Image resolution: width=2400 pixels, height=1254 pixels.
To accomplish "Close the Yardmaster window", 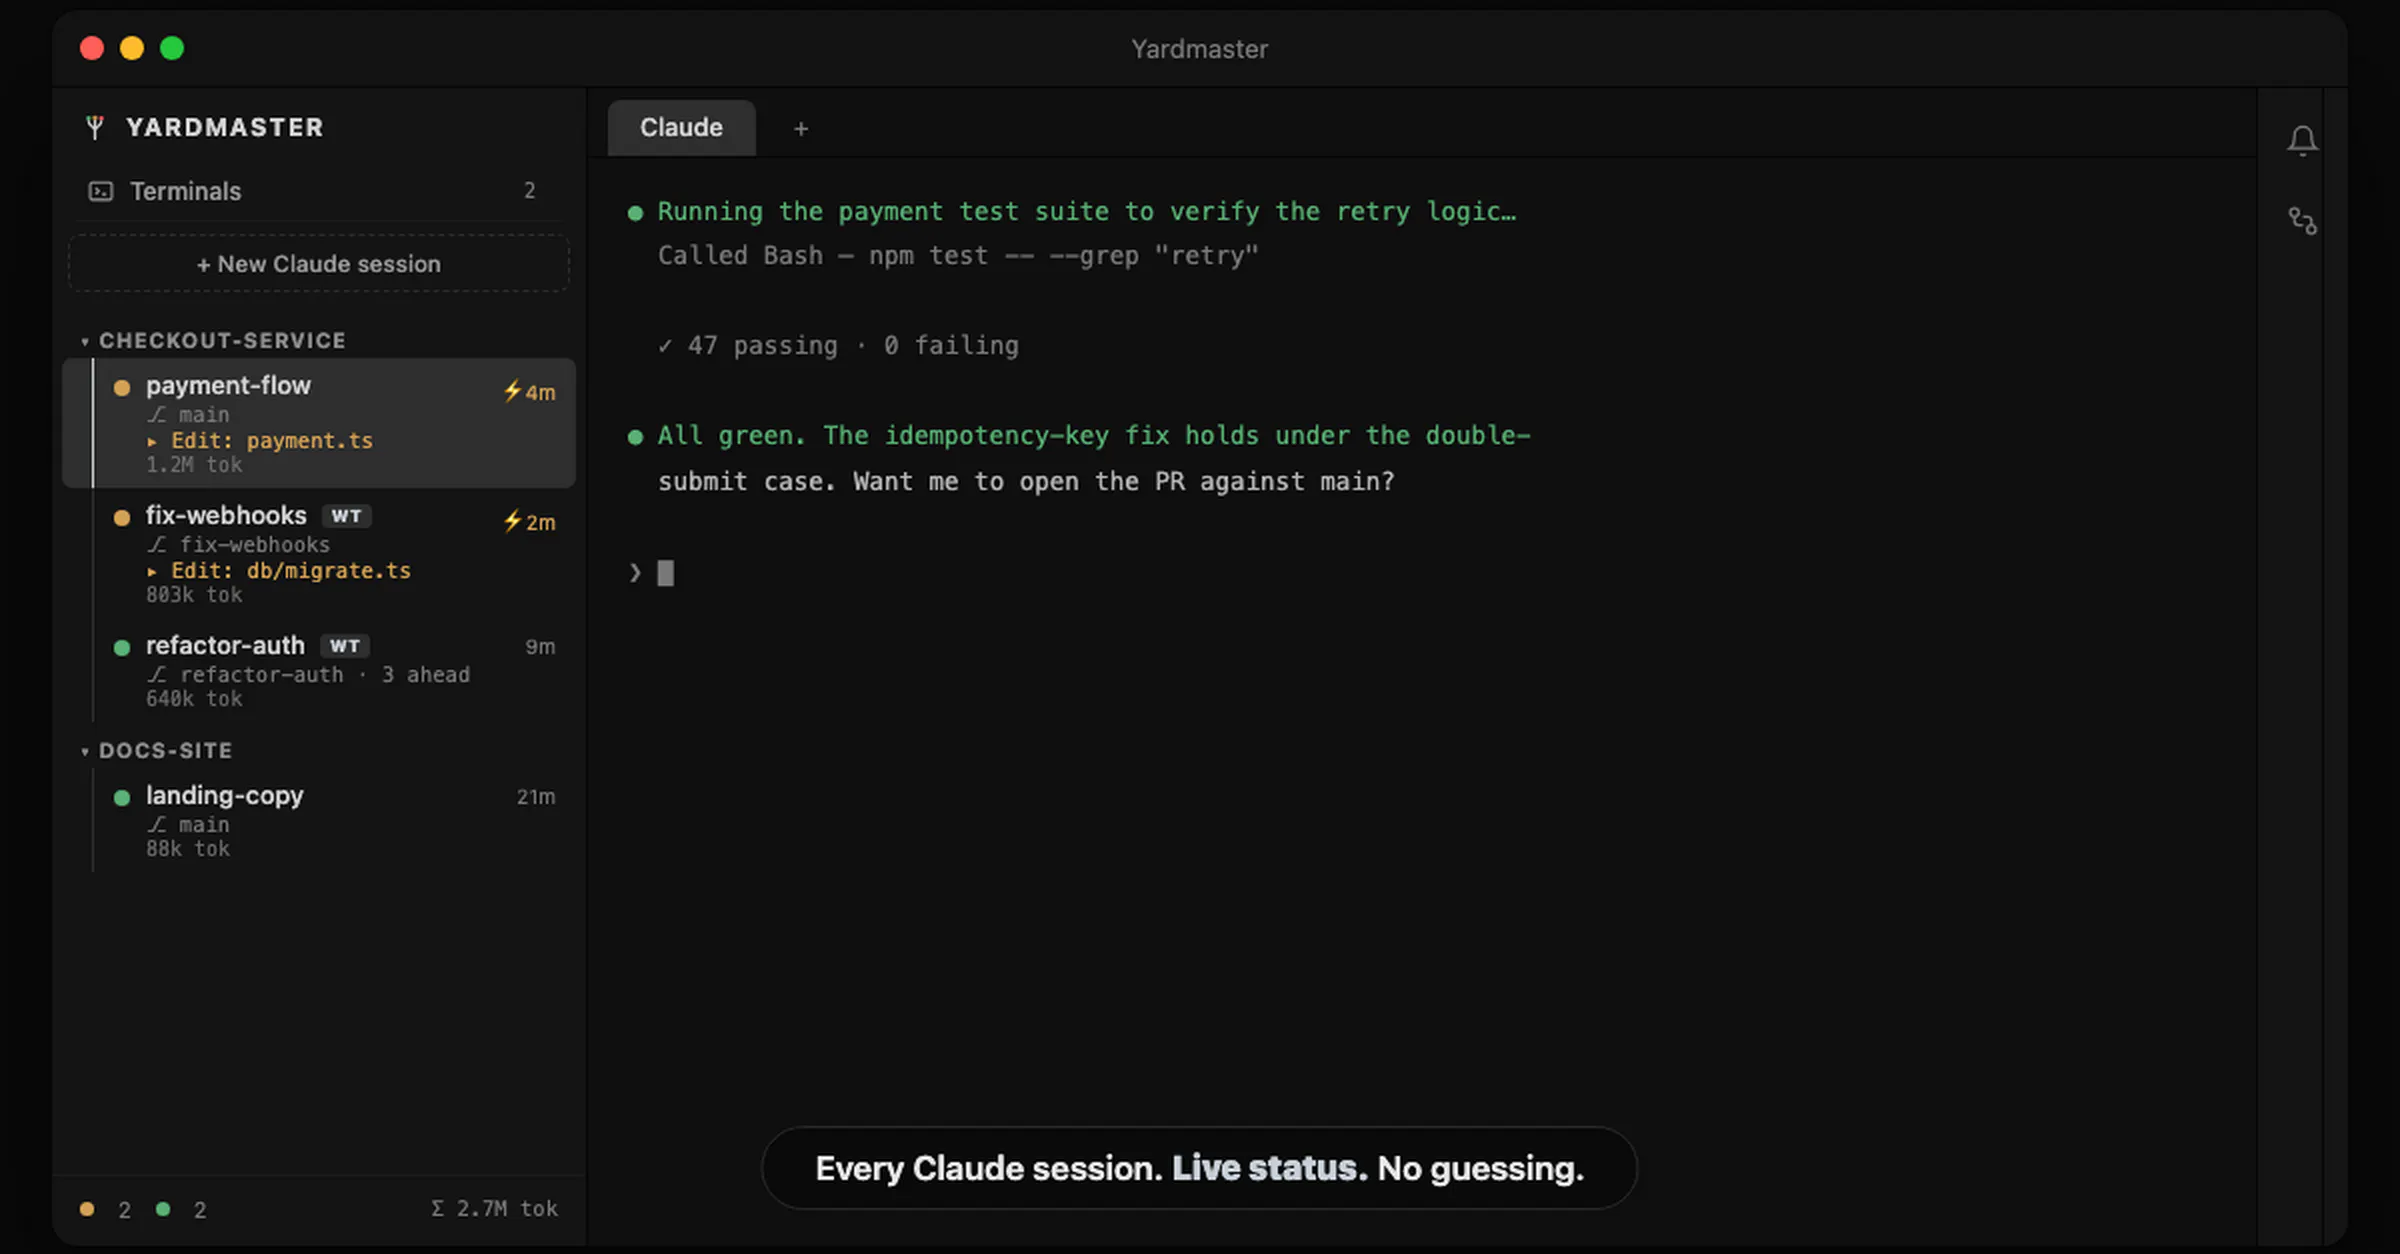I will tap(92, 48).
